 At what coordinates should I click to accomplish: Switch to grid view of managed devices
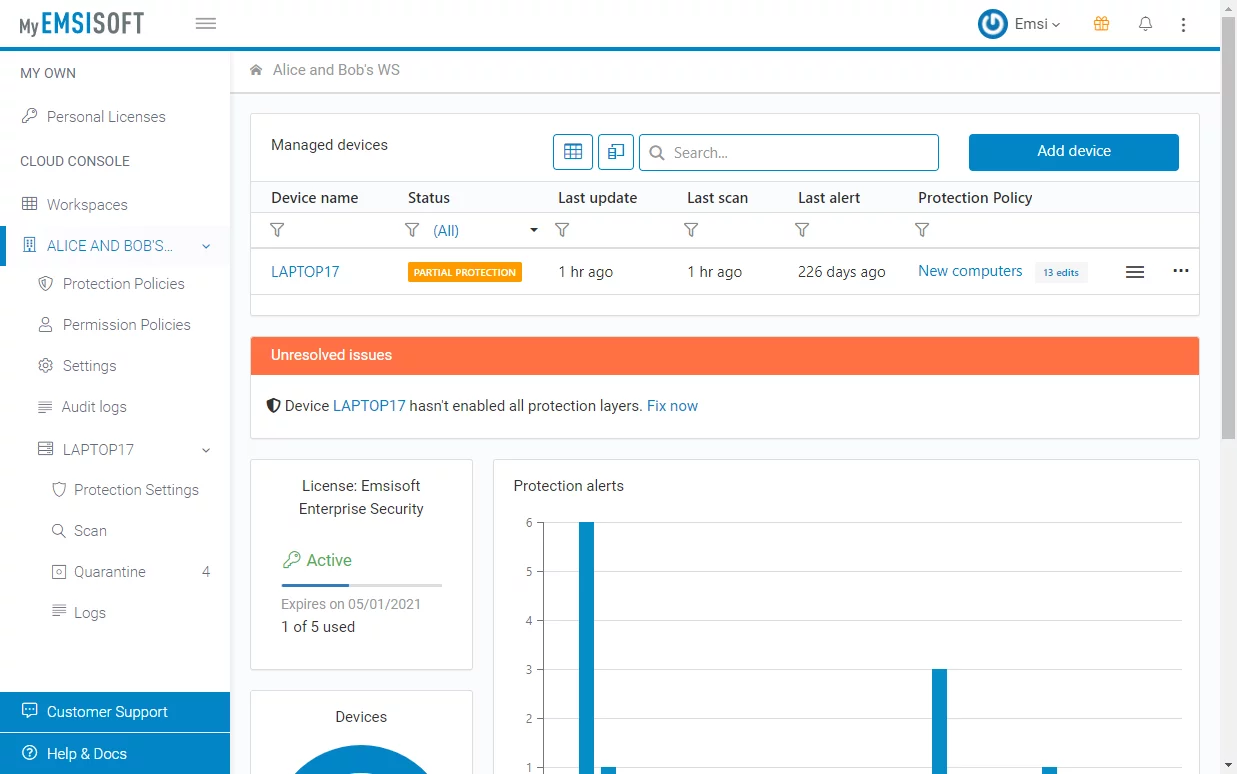[x=573, y=152]
